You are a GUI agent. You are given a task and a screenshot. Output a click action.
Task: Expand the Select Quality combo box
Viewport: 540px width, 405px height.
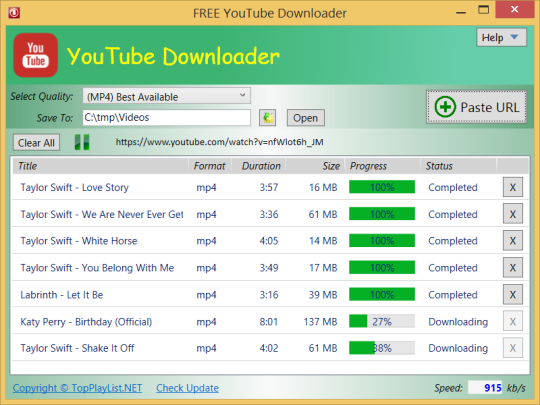[x=167, y=96]
